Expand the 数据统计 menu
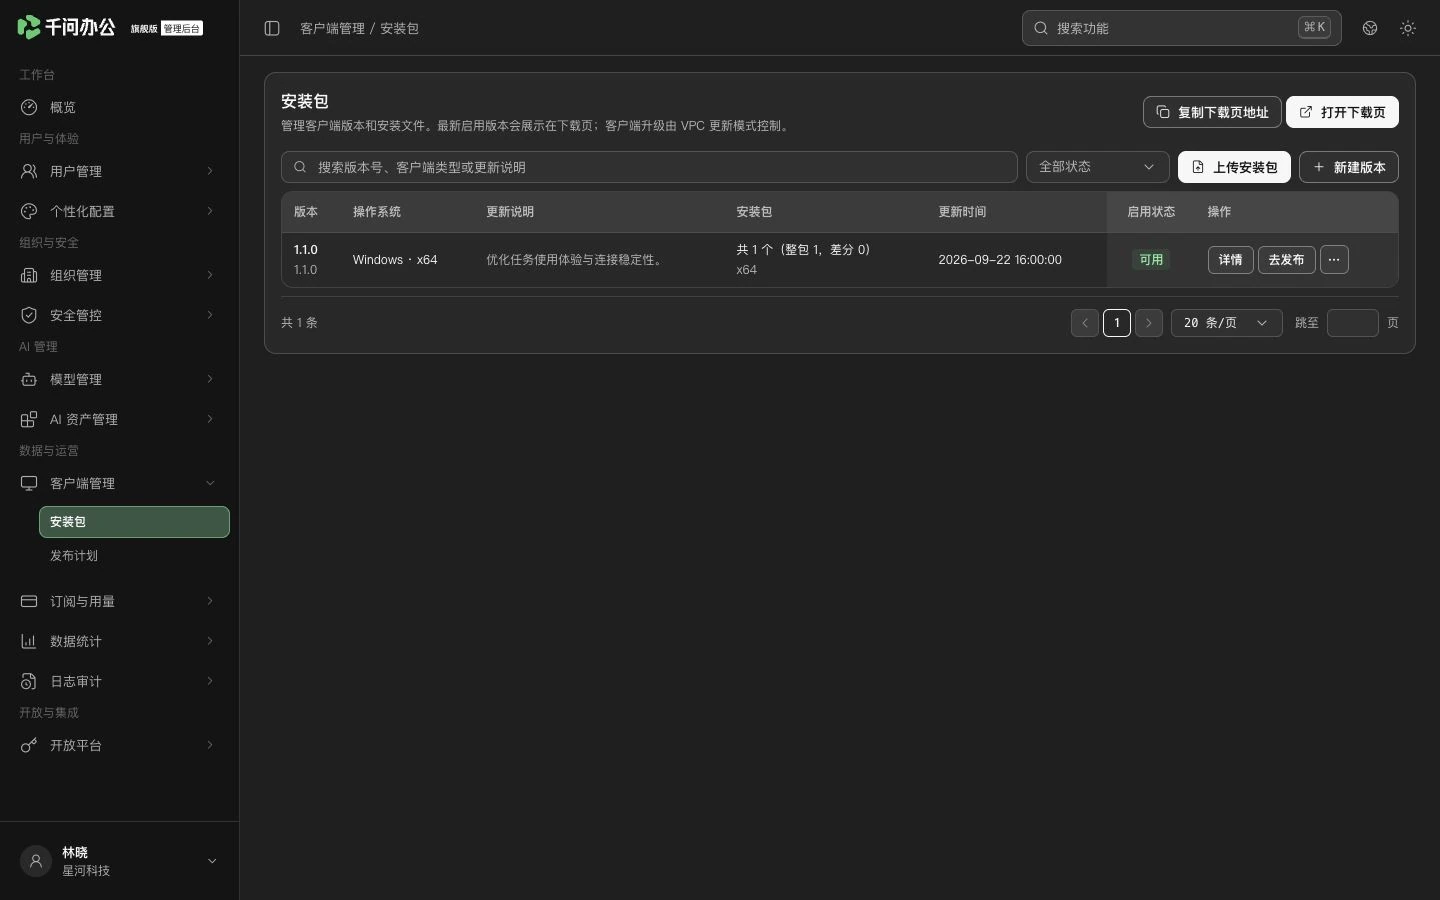 (120, 641)
